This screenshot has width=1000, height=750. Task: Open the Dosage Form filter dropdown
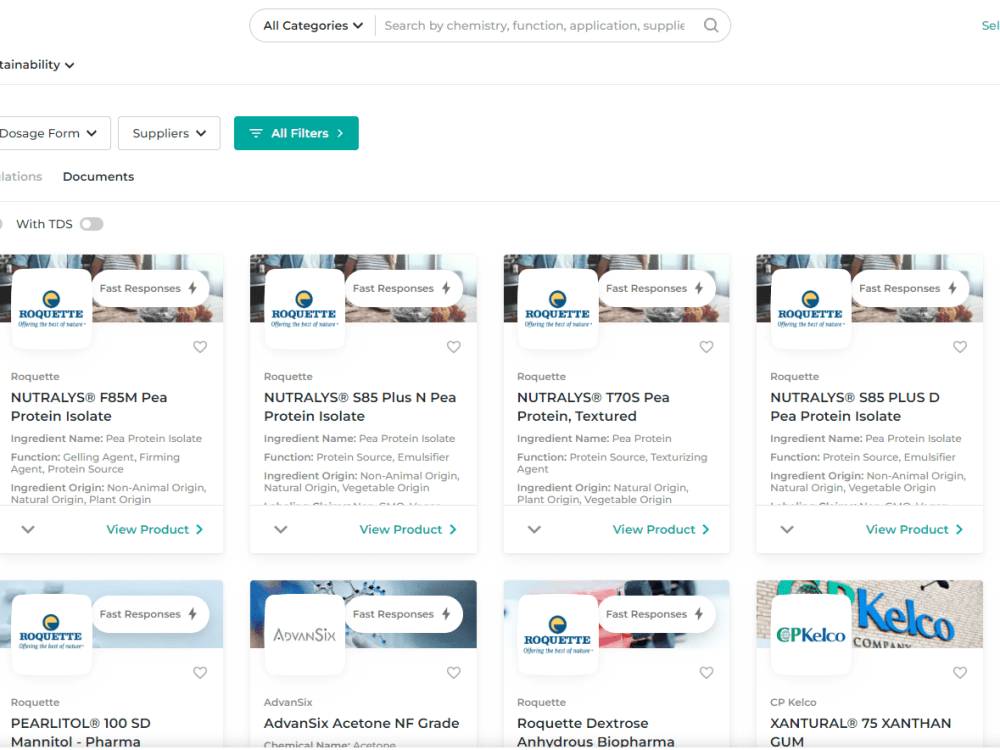pyautogui.click(x=51, y=133)
